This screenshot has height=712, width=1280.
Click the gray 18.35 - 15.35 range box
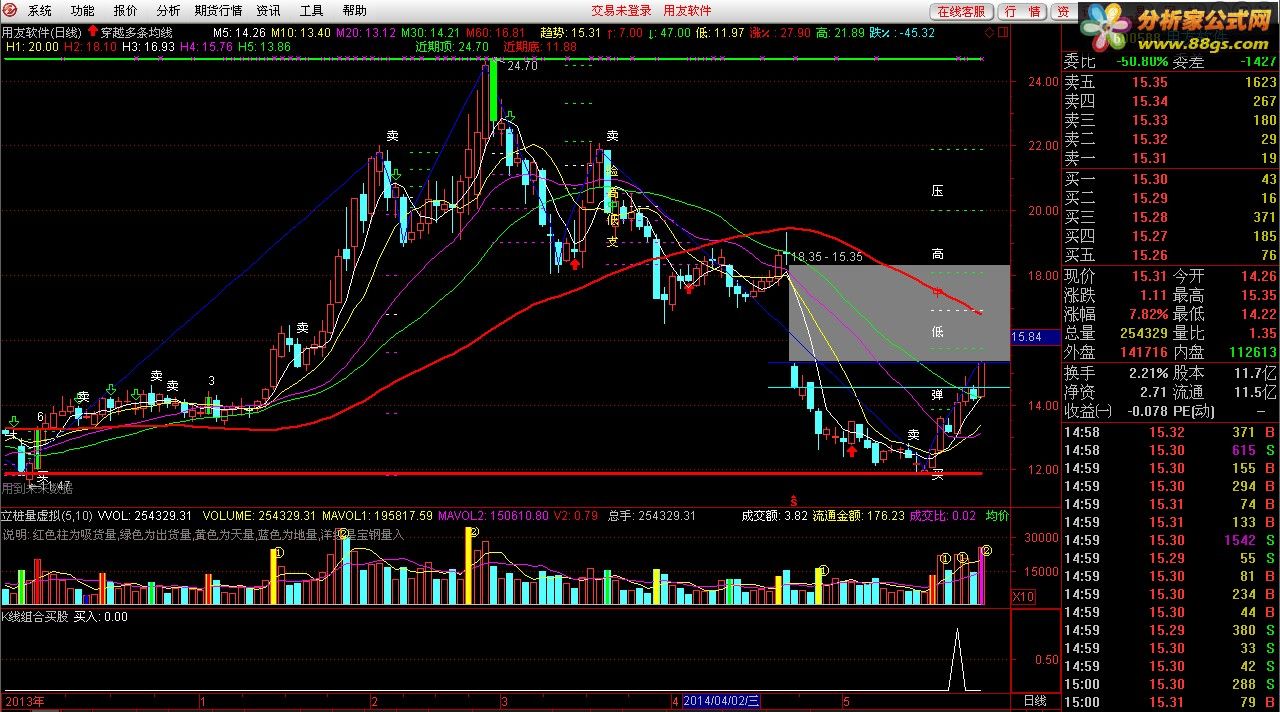pyautogui.click(x=899, y=313)
